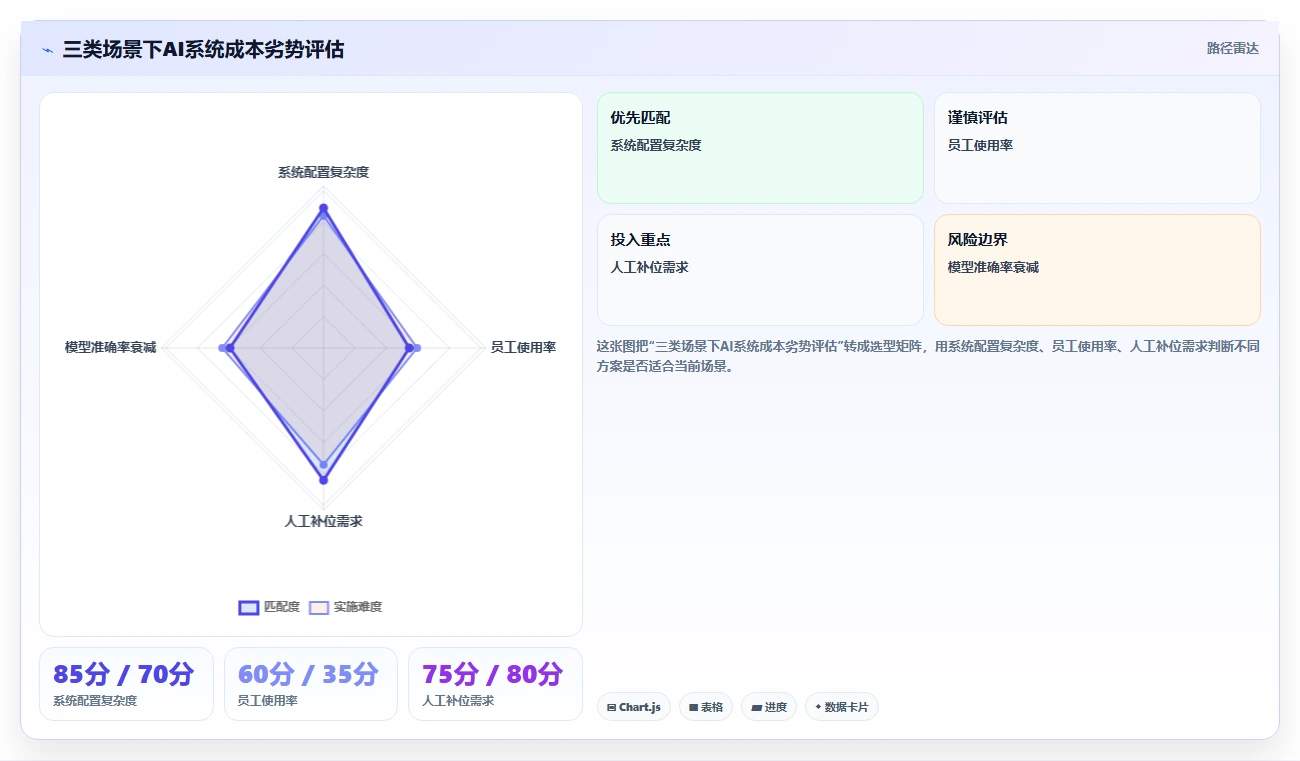This screenshot has height=761, width=1300.
Task: Click the 模型准确率衰减 text in 风险边界 card
Action: point(993,267)
